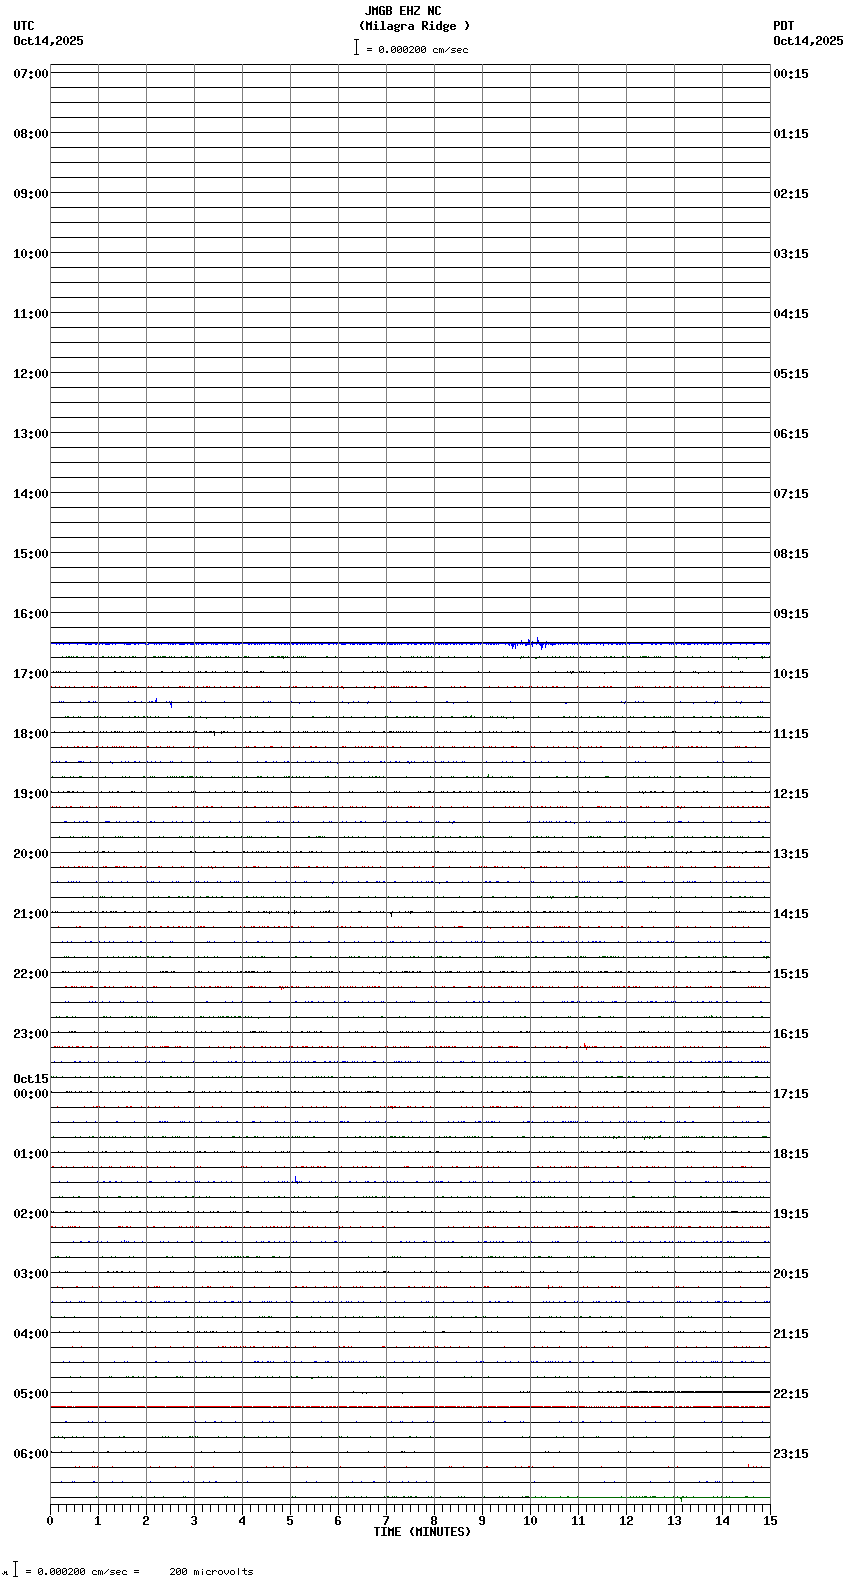Click the 15:00 UTC time label
Screen dimensions: 850x1584
coord(31,554)
